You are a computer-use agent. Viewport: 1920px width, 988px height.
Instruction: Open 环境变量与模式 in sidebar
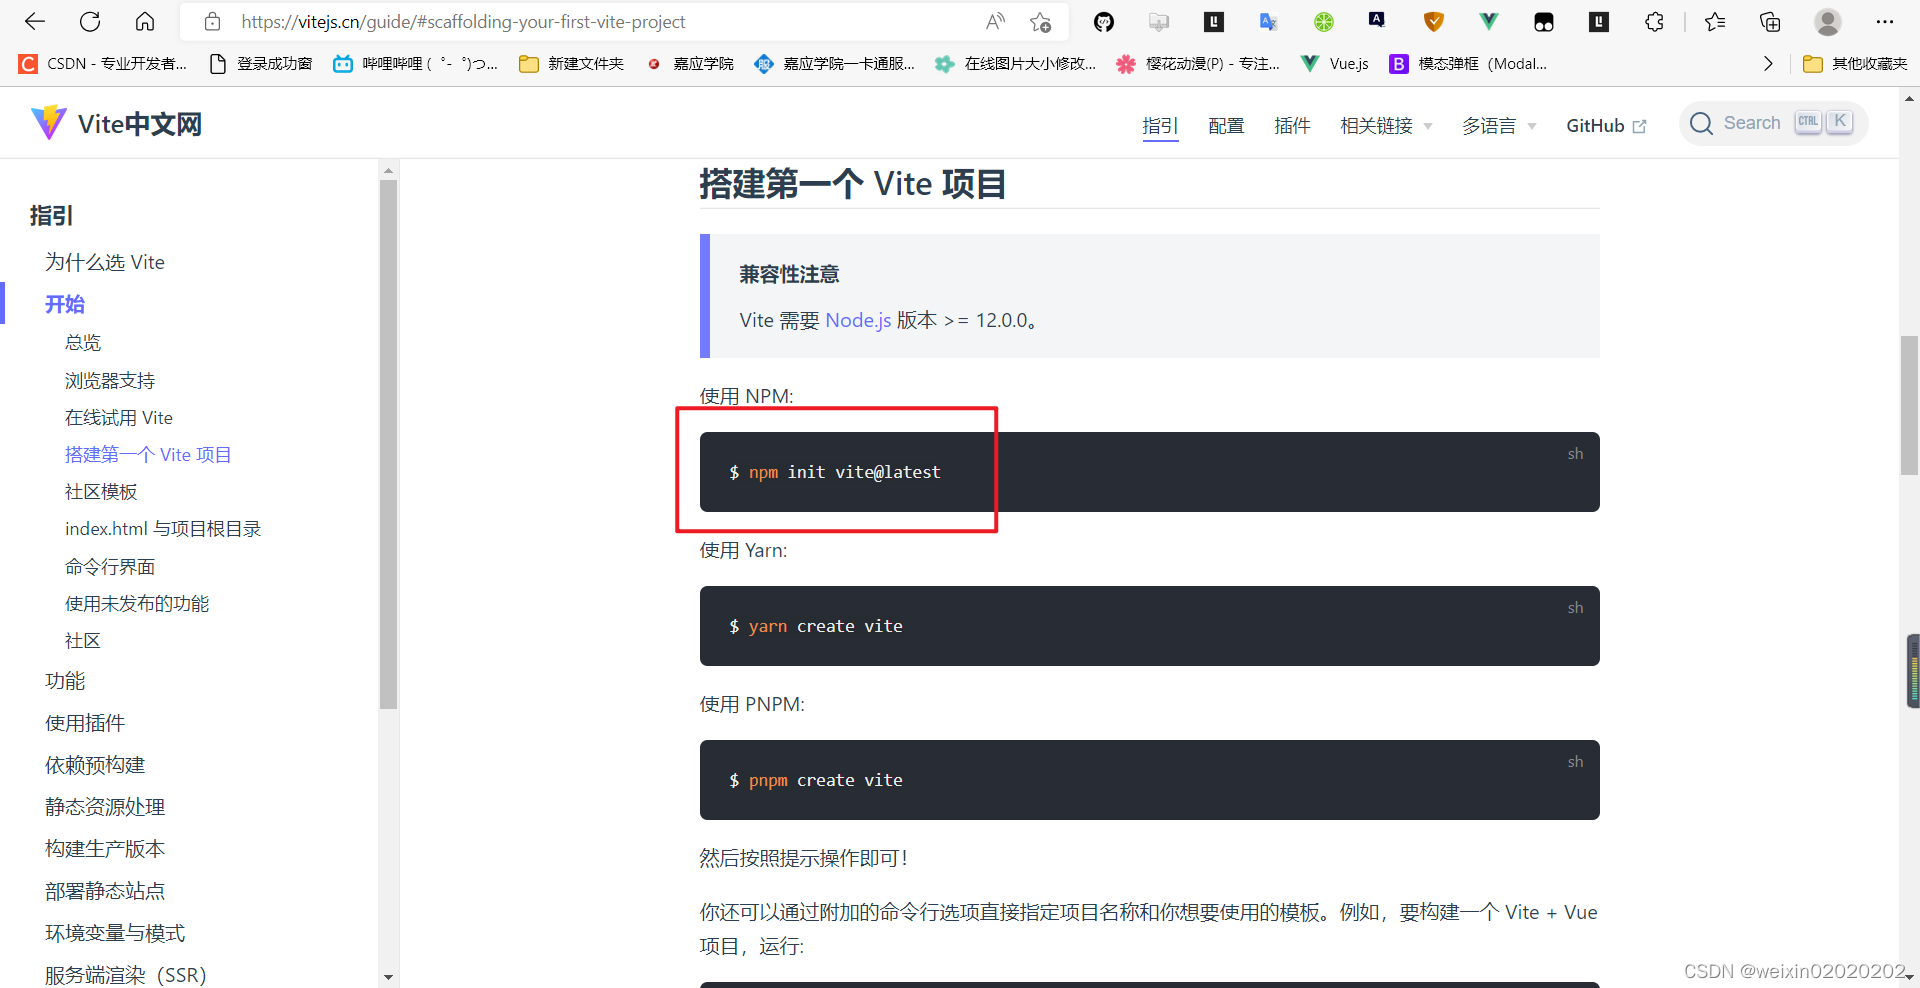[115, 933]
